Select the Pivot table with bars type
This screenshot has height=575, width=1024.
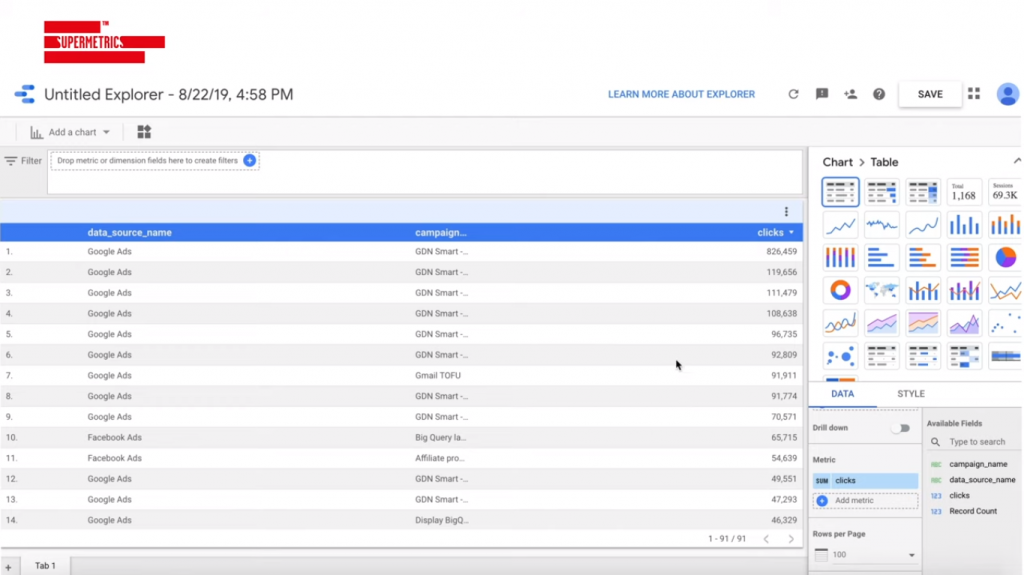tap(923, 356)
